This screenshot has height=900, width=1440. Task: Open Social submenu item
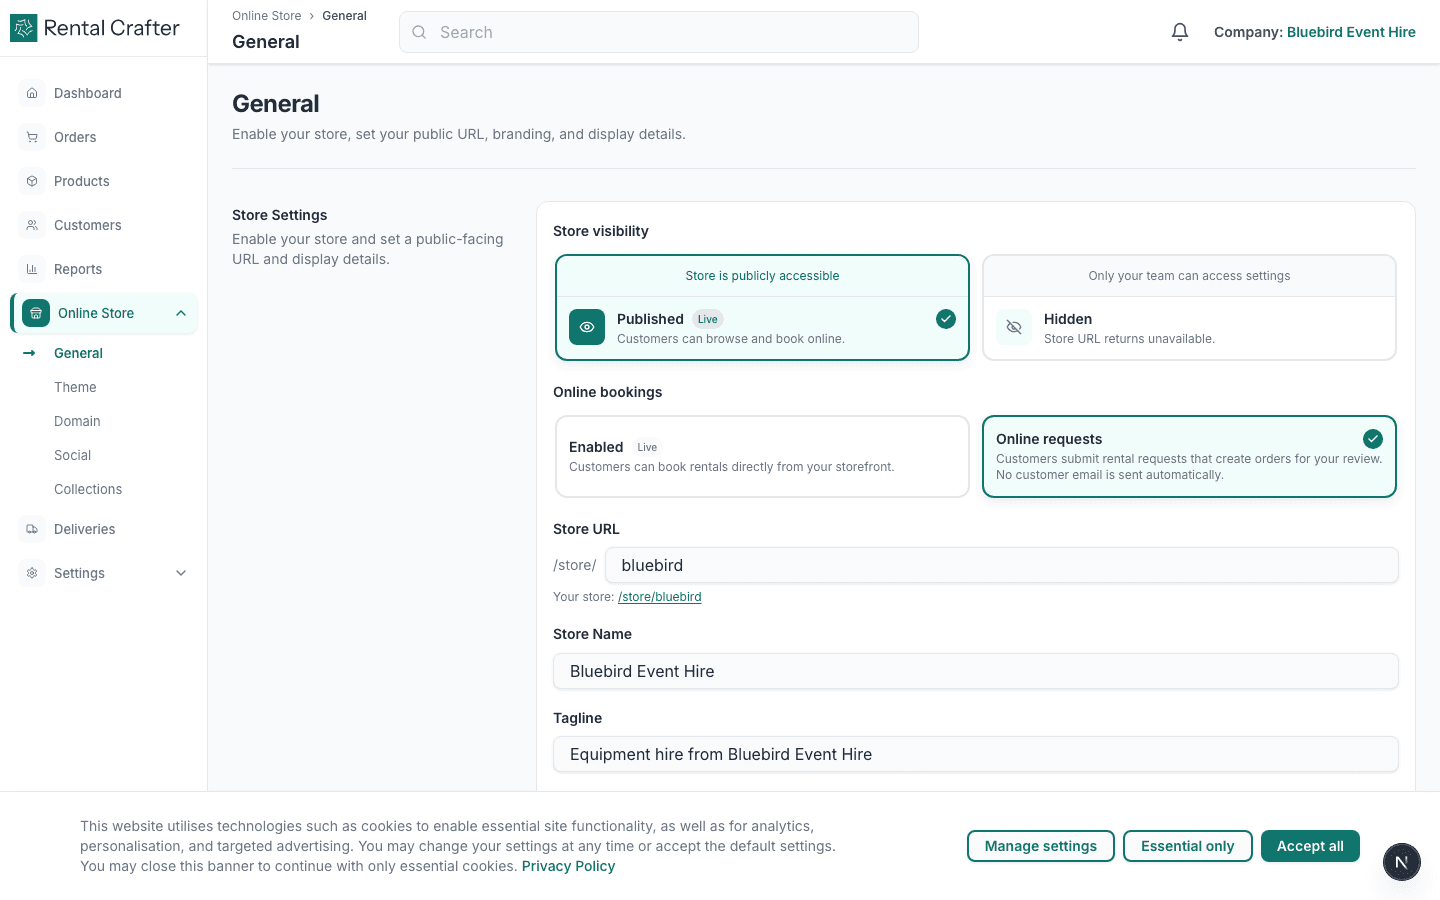click(72, 455)
